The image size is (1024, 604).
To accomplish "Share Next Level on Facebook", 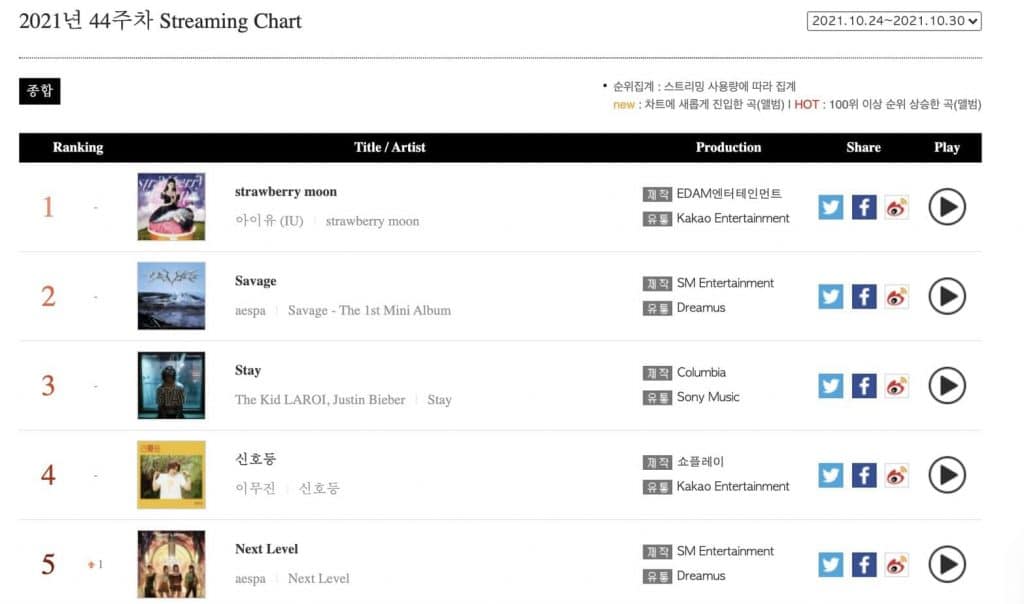I will (x=864, y=565).
